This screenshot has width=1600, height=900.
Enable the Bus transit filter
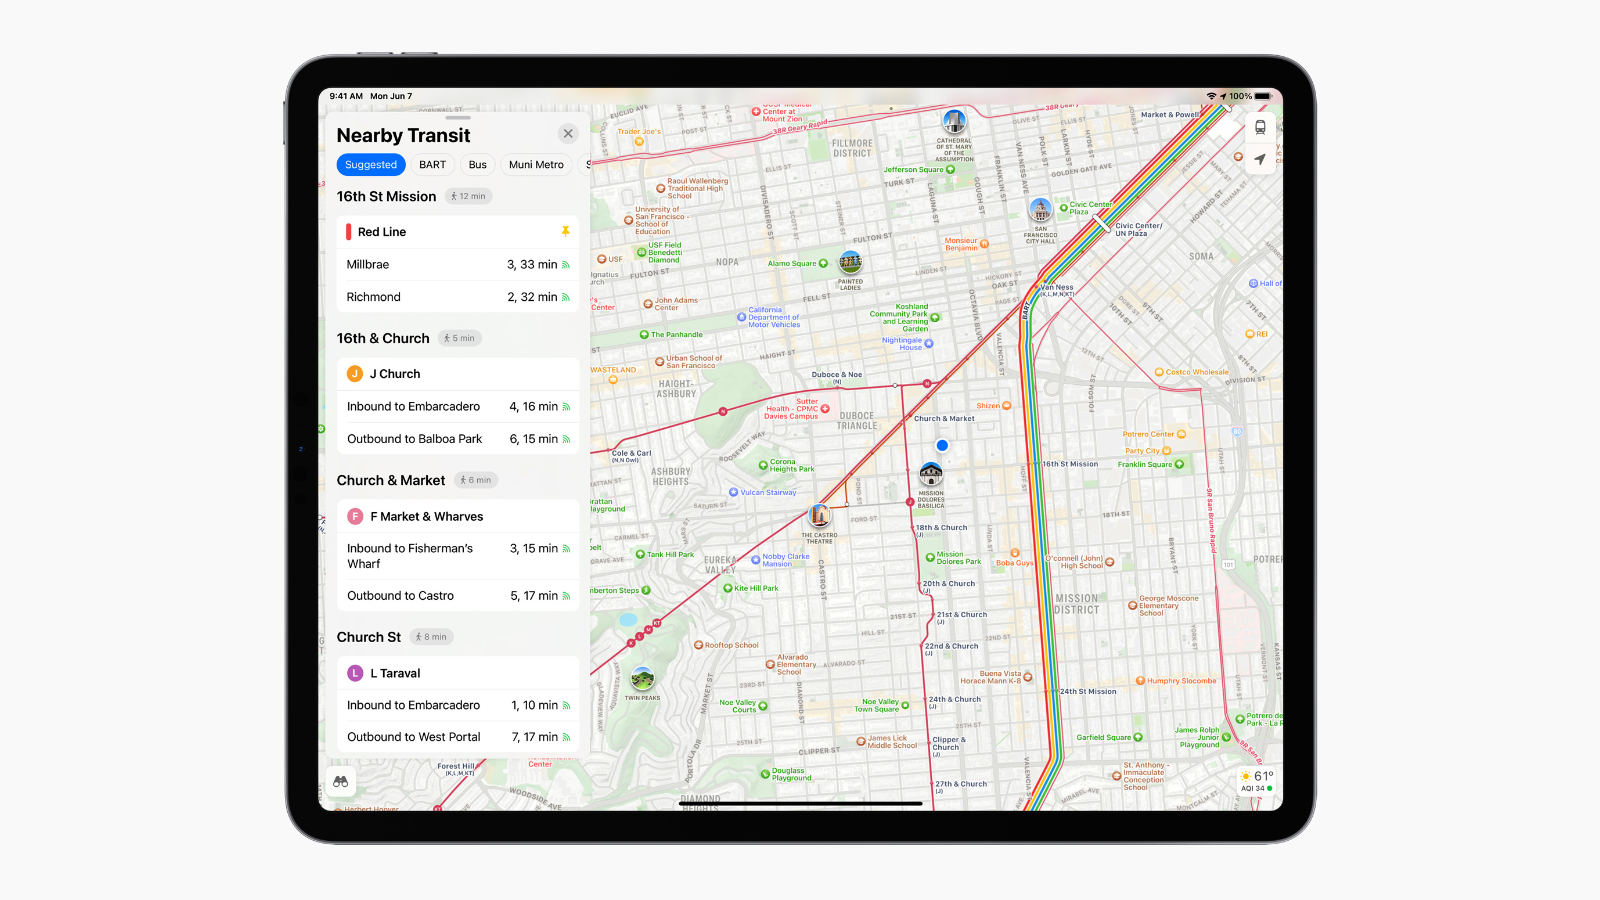(x=477, y=164)
